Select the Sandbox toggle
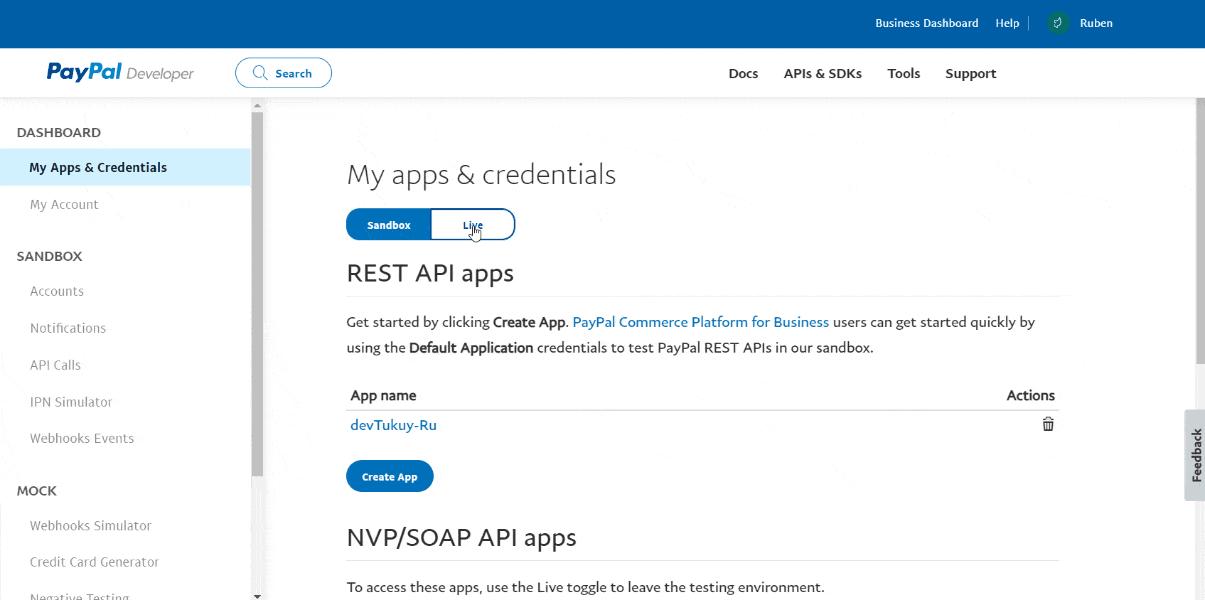This screenshot has height=600, width=1205. tap(388, 224)
